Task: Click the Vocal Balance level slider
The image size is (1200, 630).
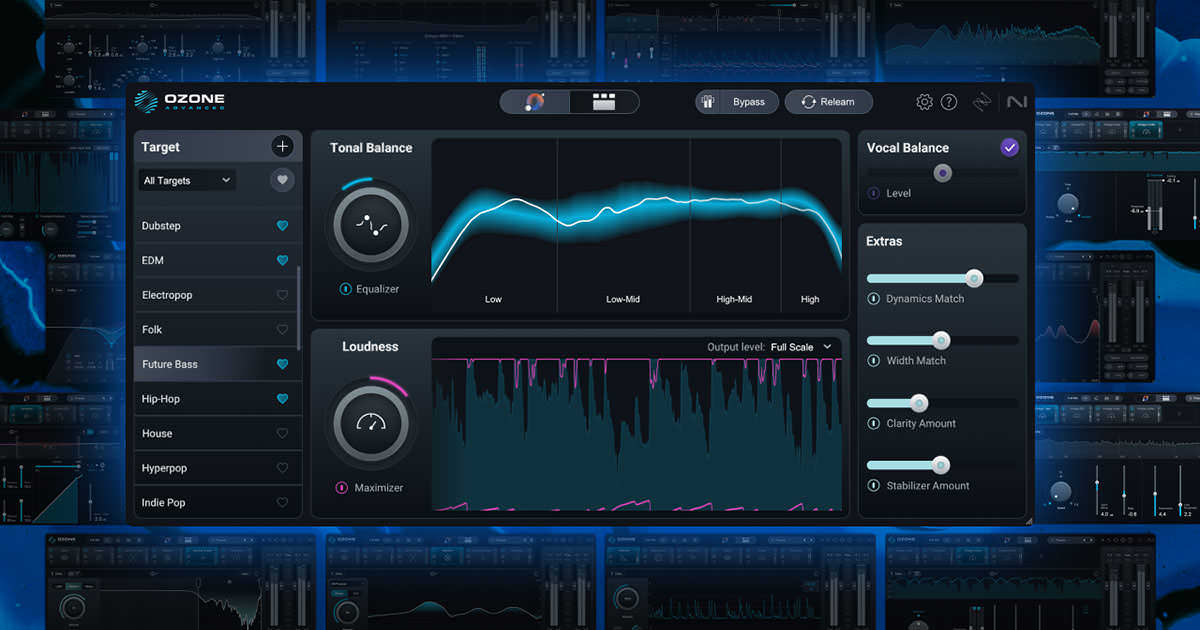Action: click(942, 173)
